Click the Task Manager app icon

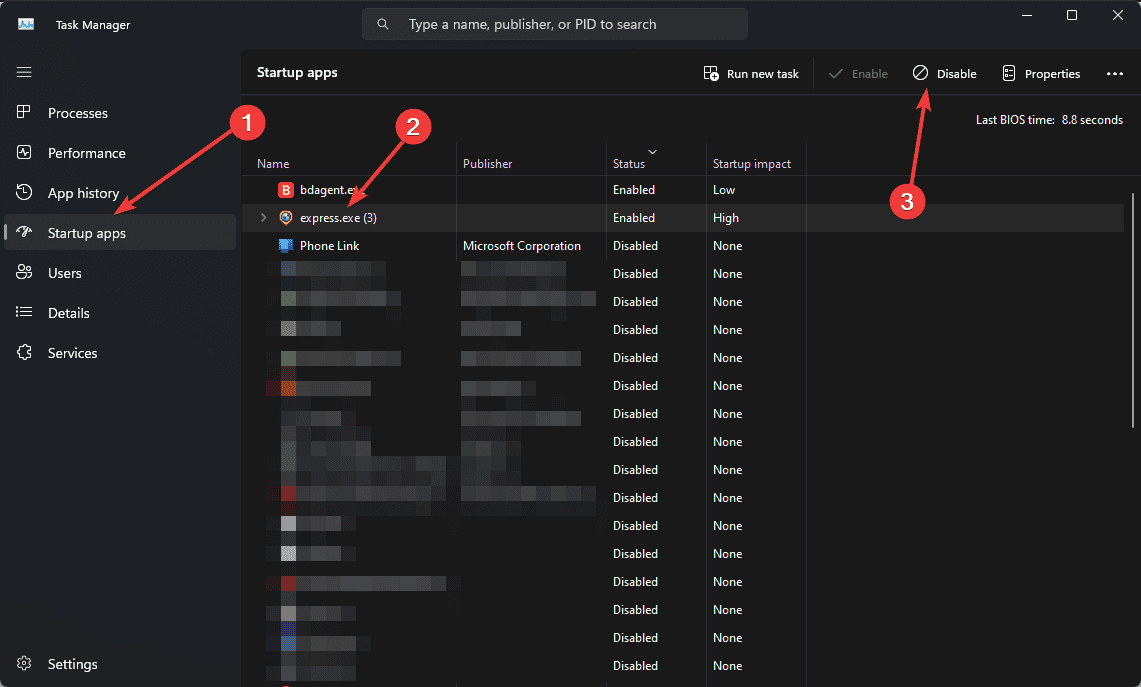[26, 24]
